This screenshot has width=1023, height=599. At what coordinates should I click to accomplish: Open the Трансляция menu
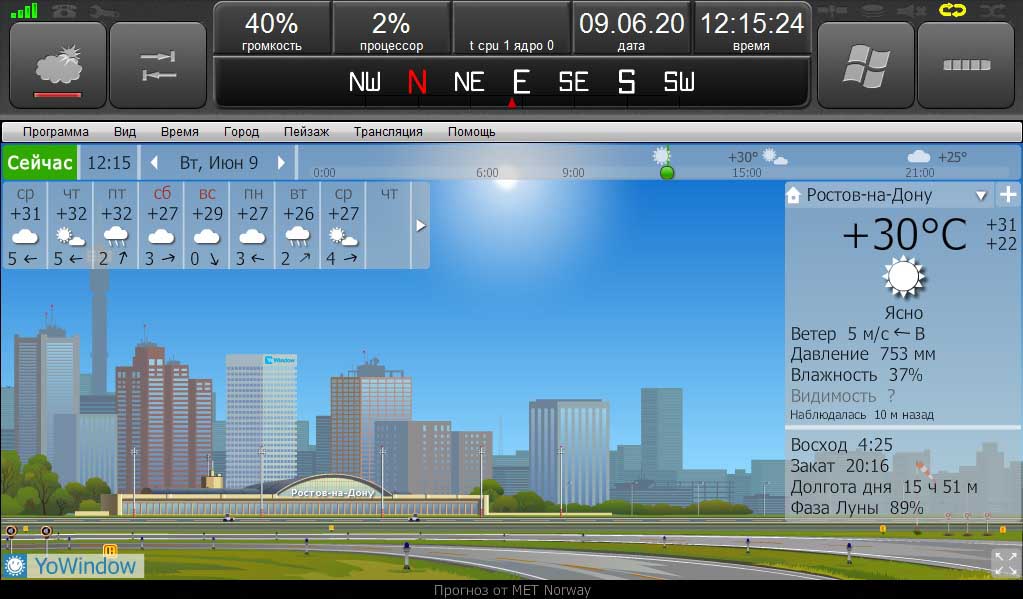388,131
